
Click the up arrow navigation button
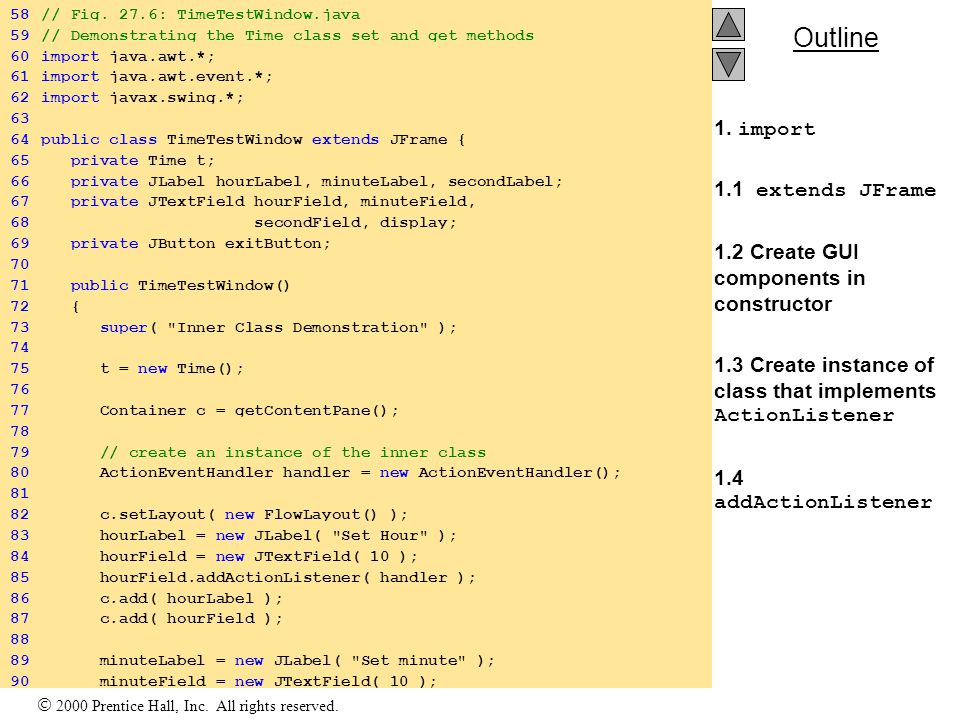728,24
